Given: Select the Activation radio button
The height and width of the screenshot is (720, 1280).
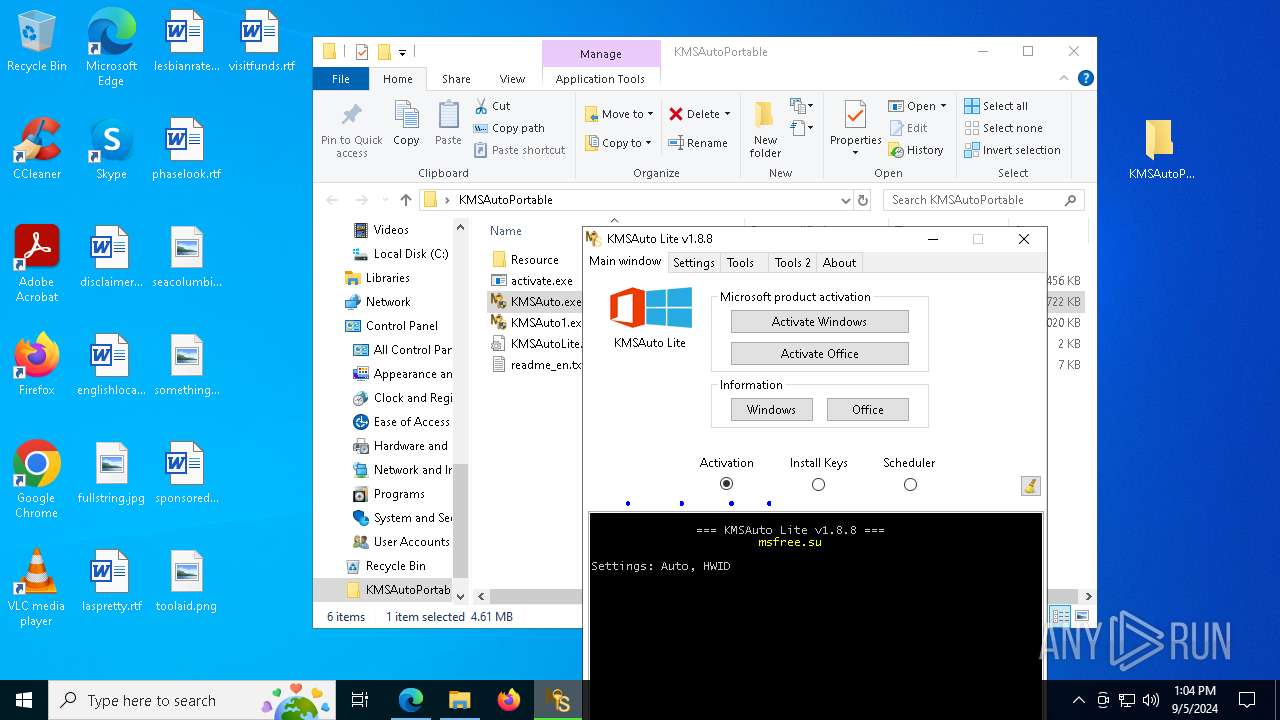Looking at the screenshot, I should (x=727, y=484).
